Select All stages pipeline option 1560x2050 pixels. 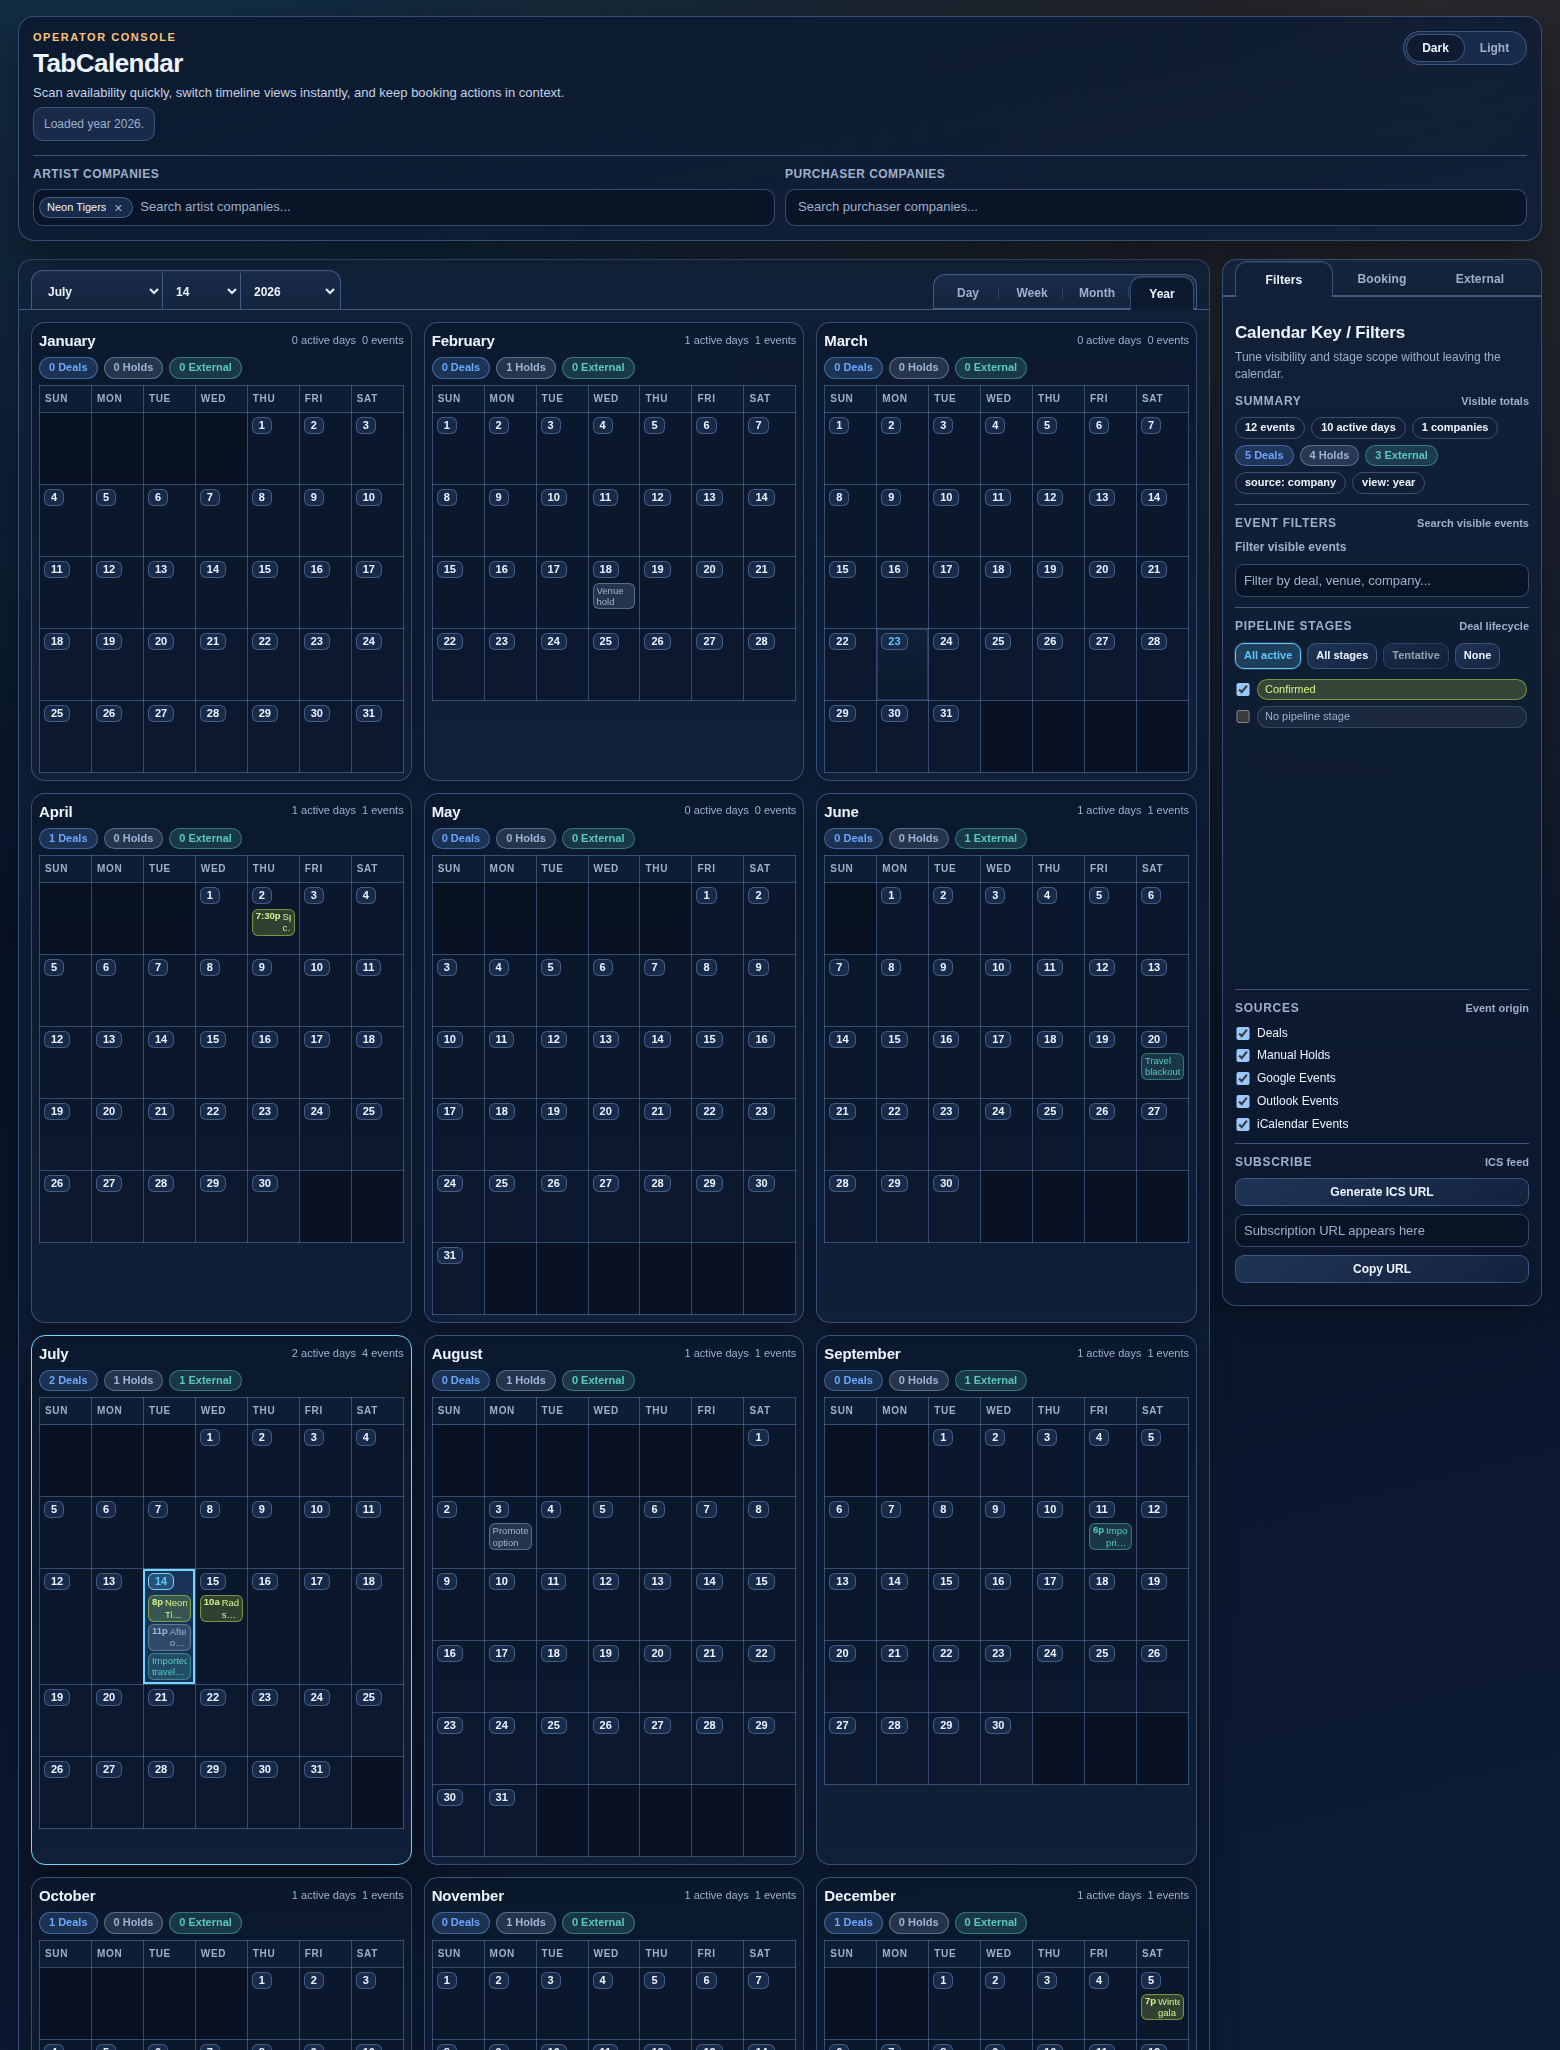(1341, 656)
